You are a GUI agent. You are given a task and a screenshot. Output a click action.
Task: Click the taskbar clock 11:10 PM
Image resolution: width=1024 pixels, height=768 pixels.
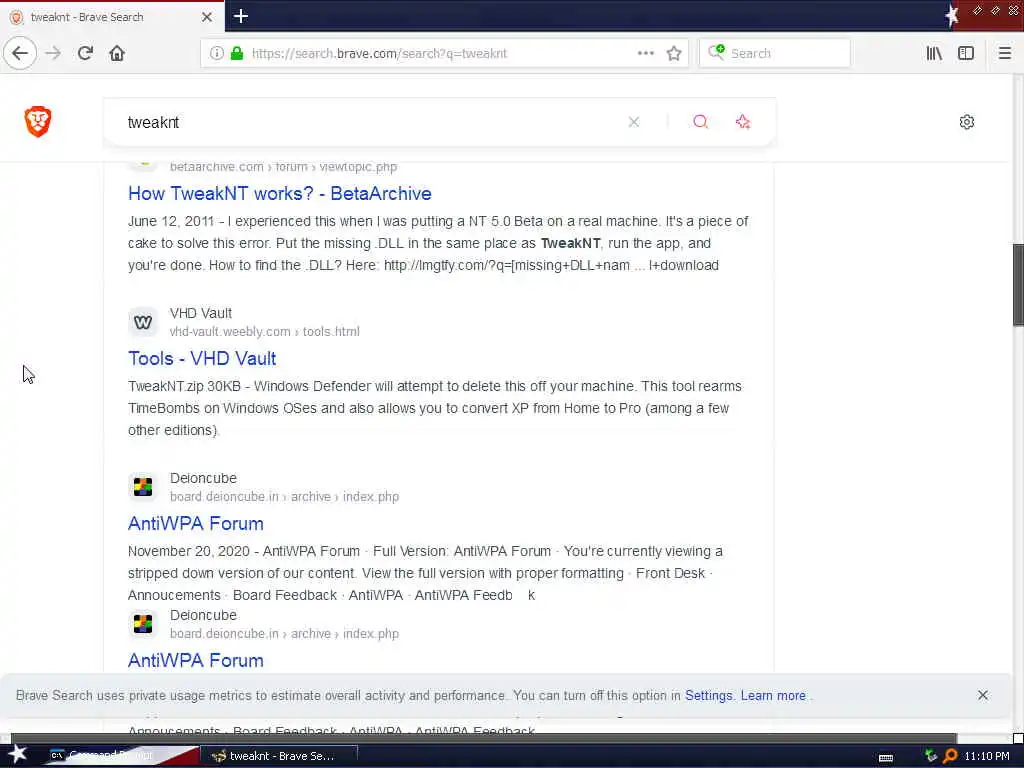point(987,756)
